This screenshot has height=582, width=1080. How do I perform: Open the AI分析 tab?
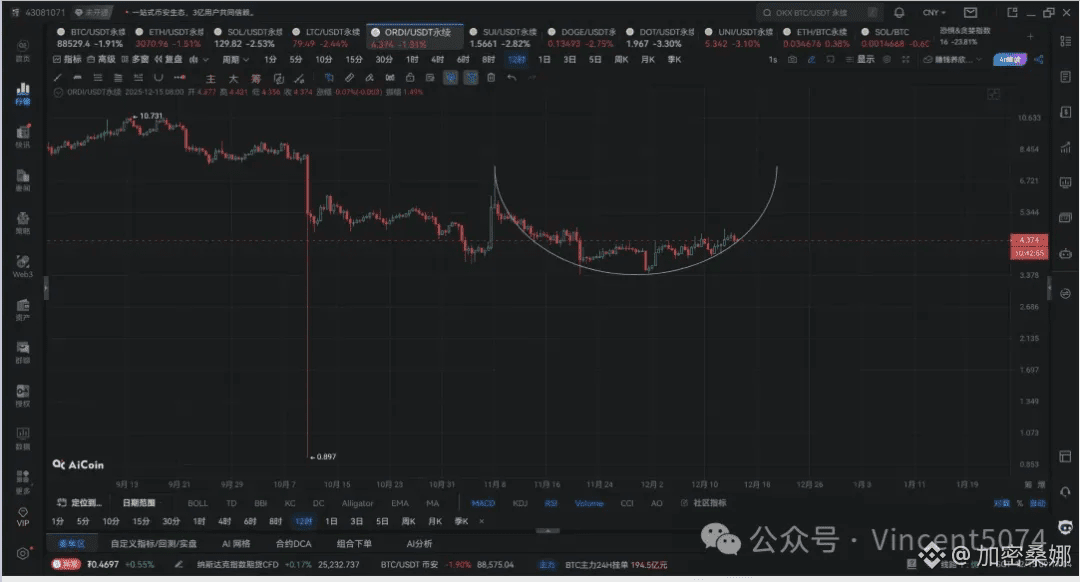click(x=419, y=543)
